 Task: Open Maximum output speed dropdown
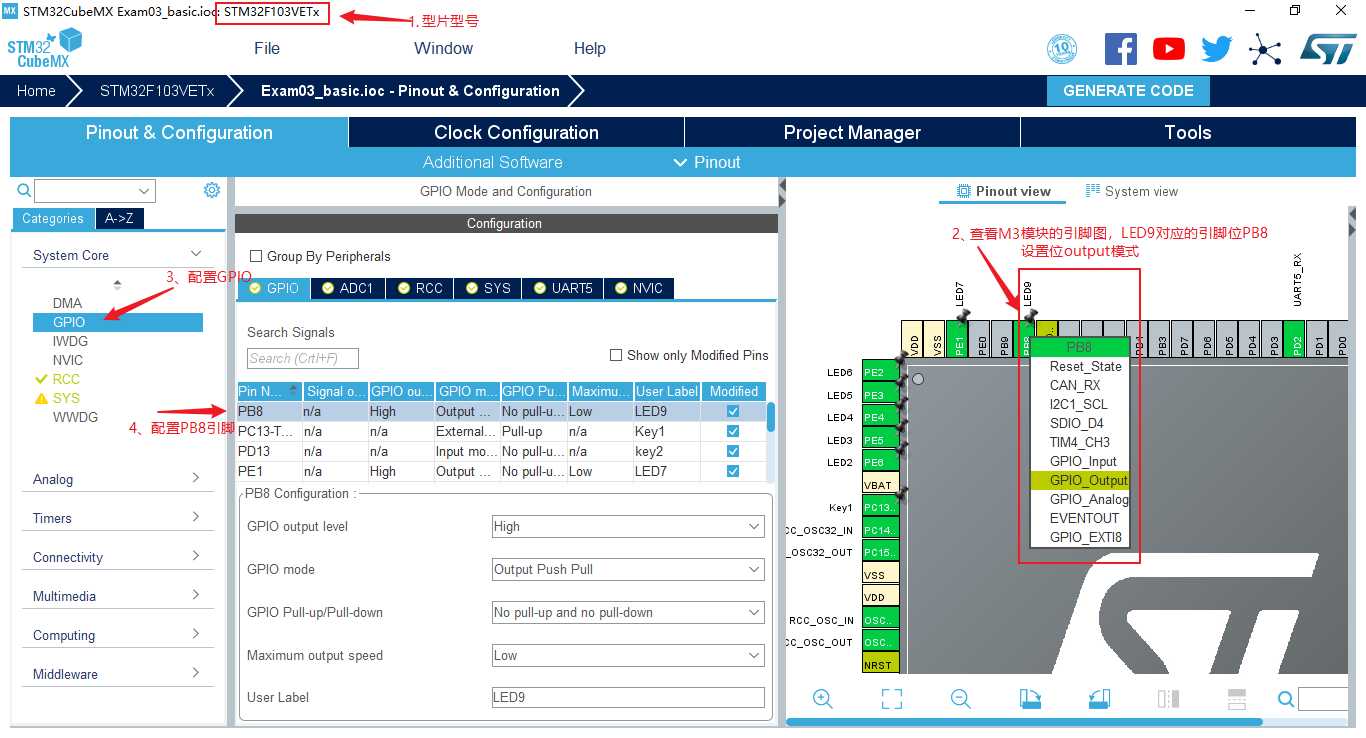pyautogui.click(x=628, y=655)
